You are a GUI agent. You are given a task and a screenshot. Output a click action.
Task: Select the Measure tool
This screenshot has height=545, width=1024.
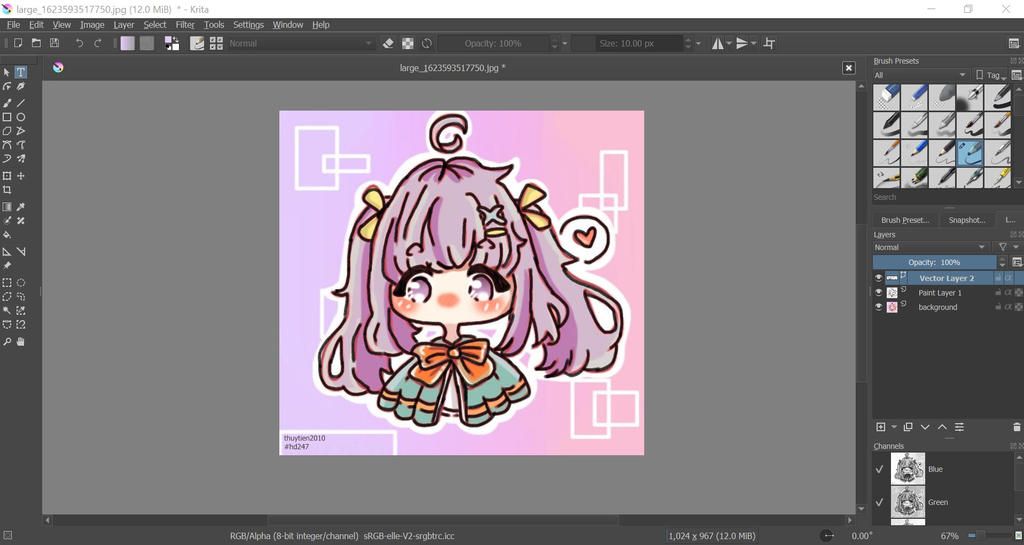[21, 251]
